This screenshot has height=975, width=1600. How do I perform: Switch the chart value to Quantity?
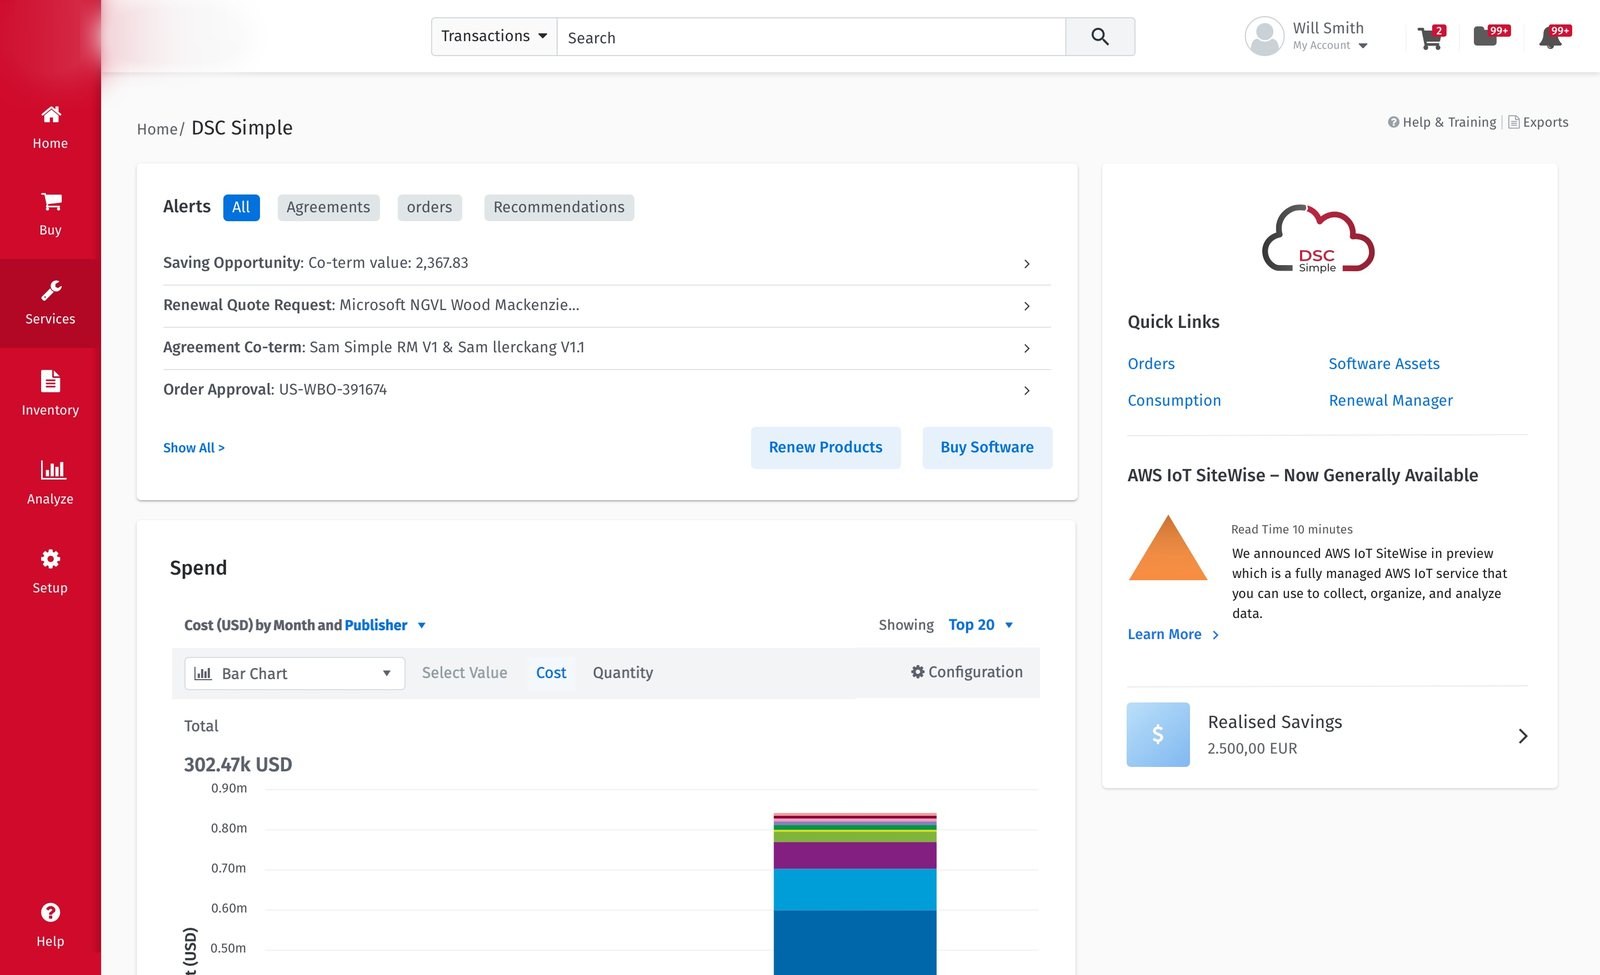(623, 673)
